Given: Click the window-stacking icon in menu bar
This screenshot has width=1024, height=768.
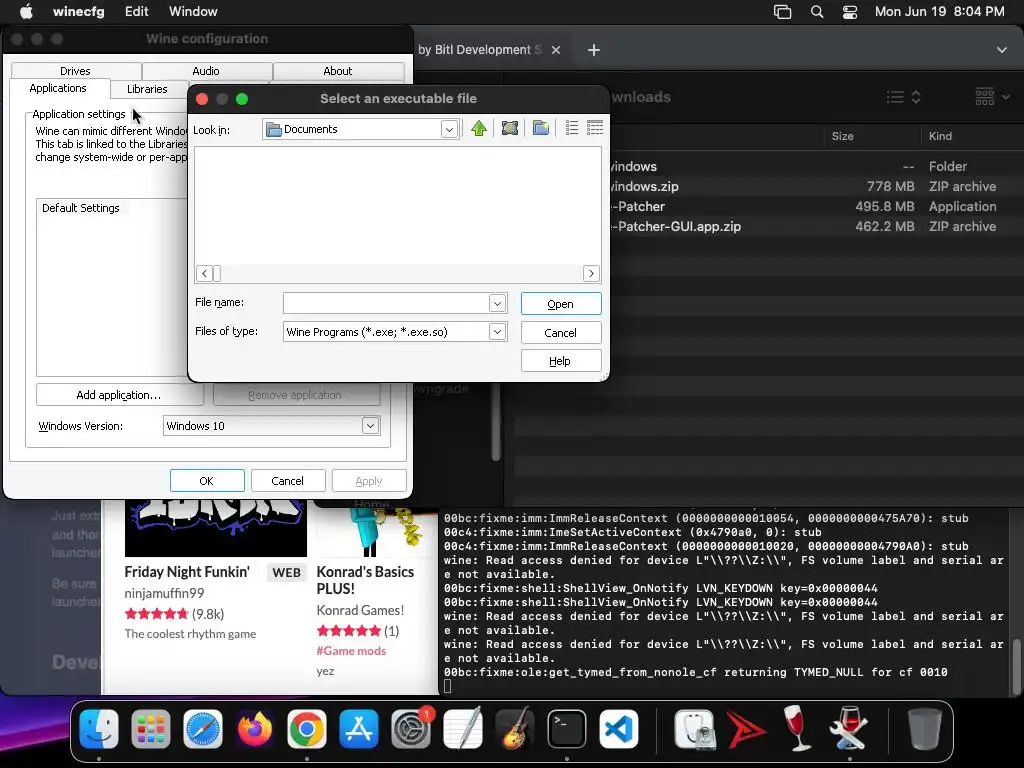Looking at the screenshot, I should click(782, 12).
